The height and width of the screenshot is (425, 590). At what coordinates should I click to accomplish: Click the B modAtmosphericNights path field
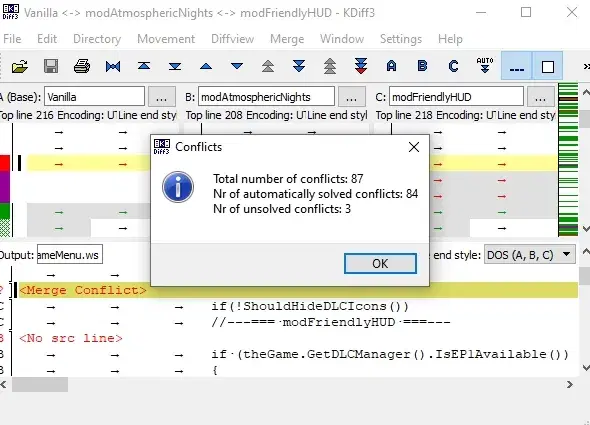[x=266, y=97]
